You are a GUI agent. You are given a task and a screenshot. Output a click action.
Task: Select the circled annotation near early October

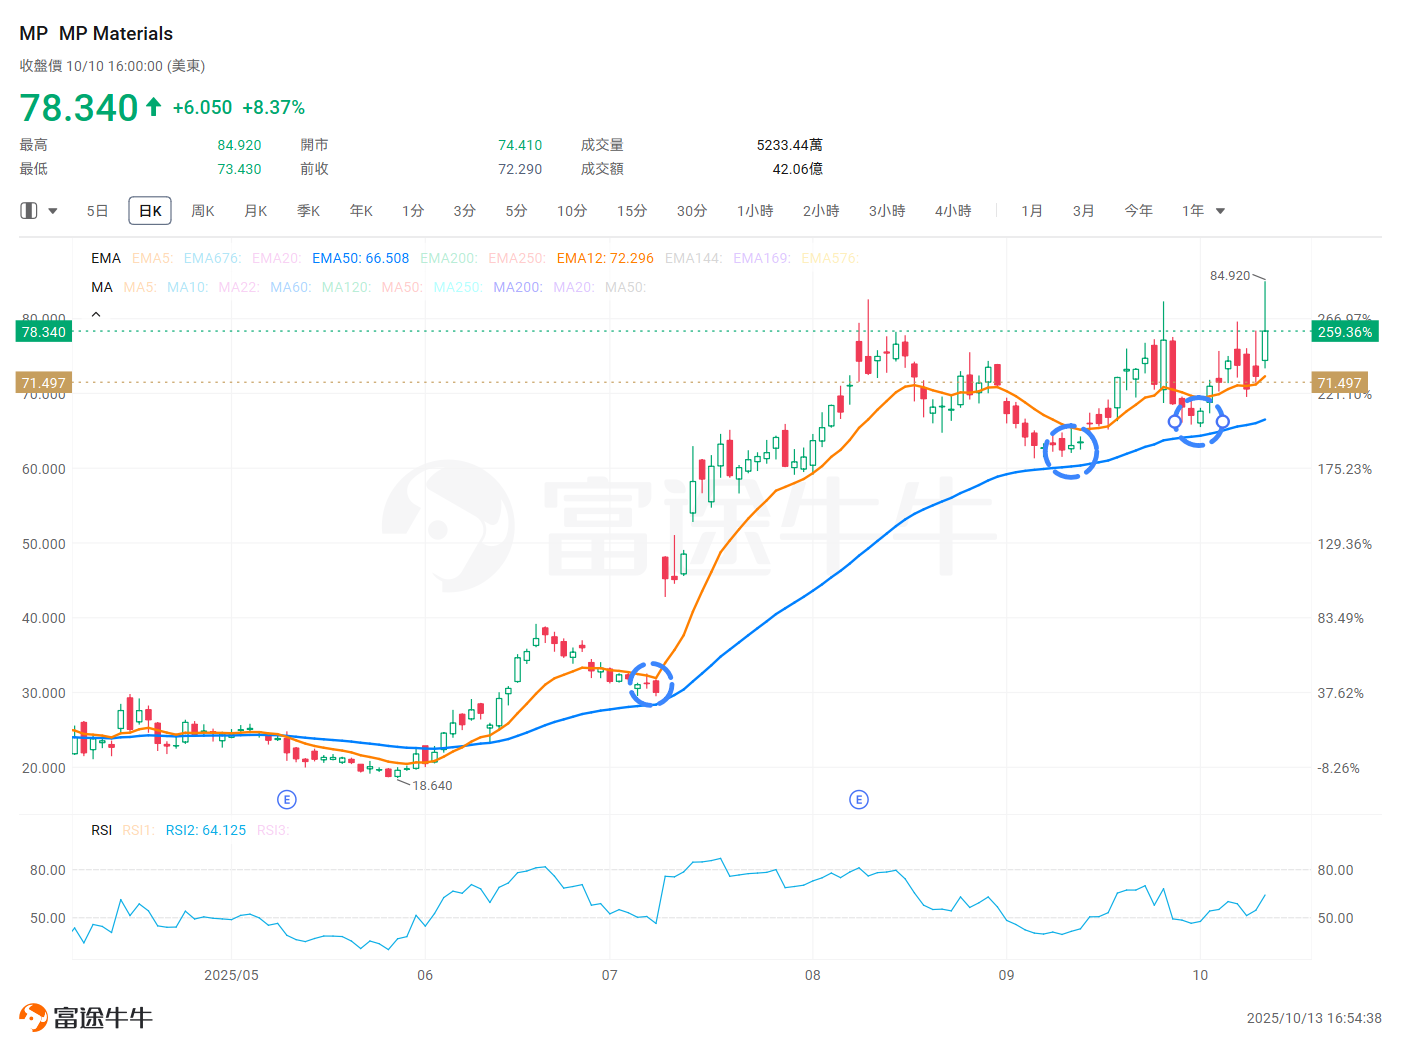point(1198,421)
